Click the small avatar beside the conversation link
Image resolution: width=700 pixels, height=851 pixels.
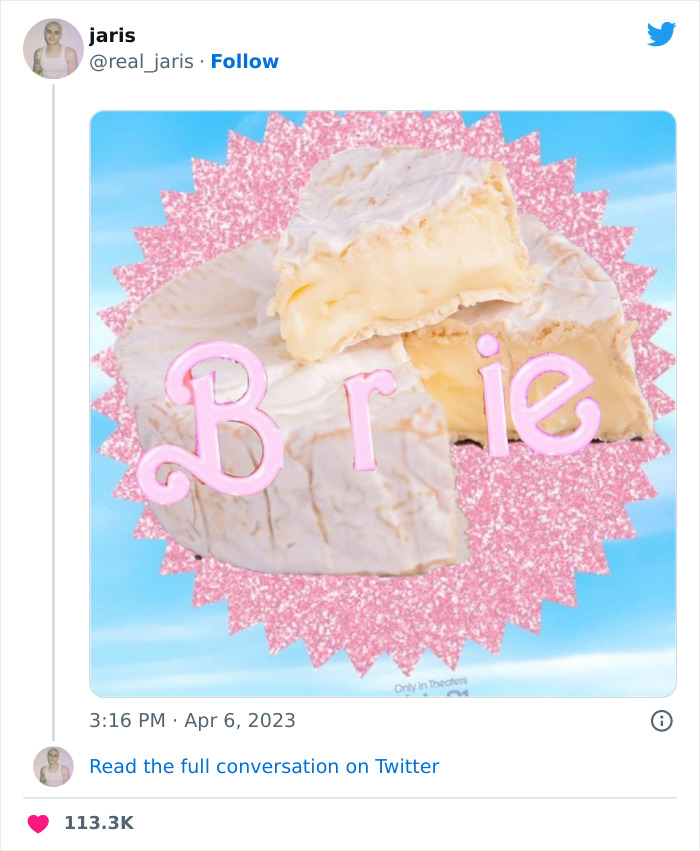53,766
